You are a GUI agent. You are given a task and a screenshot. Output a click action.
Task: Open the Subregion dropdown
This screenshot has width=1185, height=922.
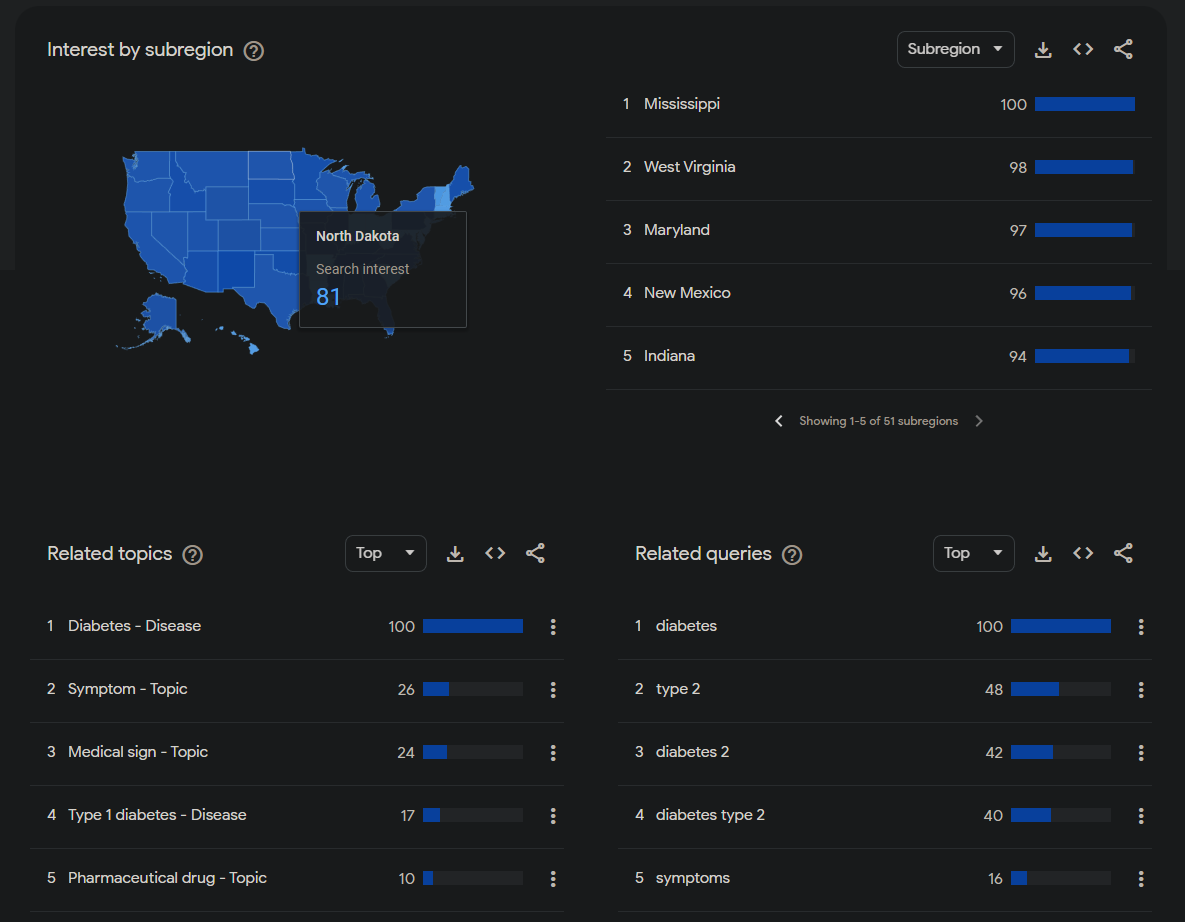(955, 50)
